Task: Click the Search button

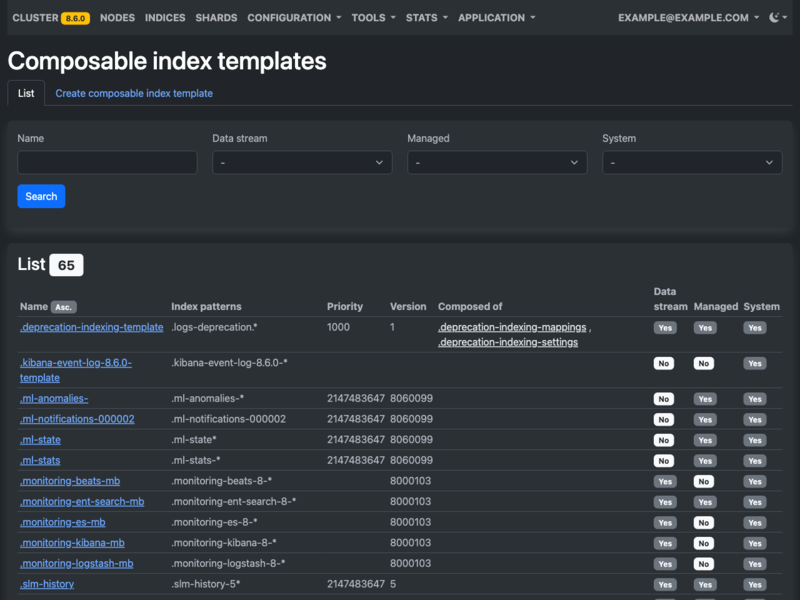Action: click(41, 196)
